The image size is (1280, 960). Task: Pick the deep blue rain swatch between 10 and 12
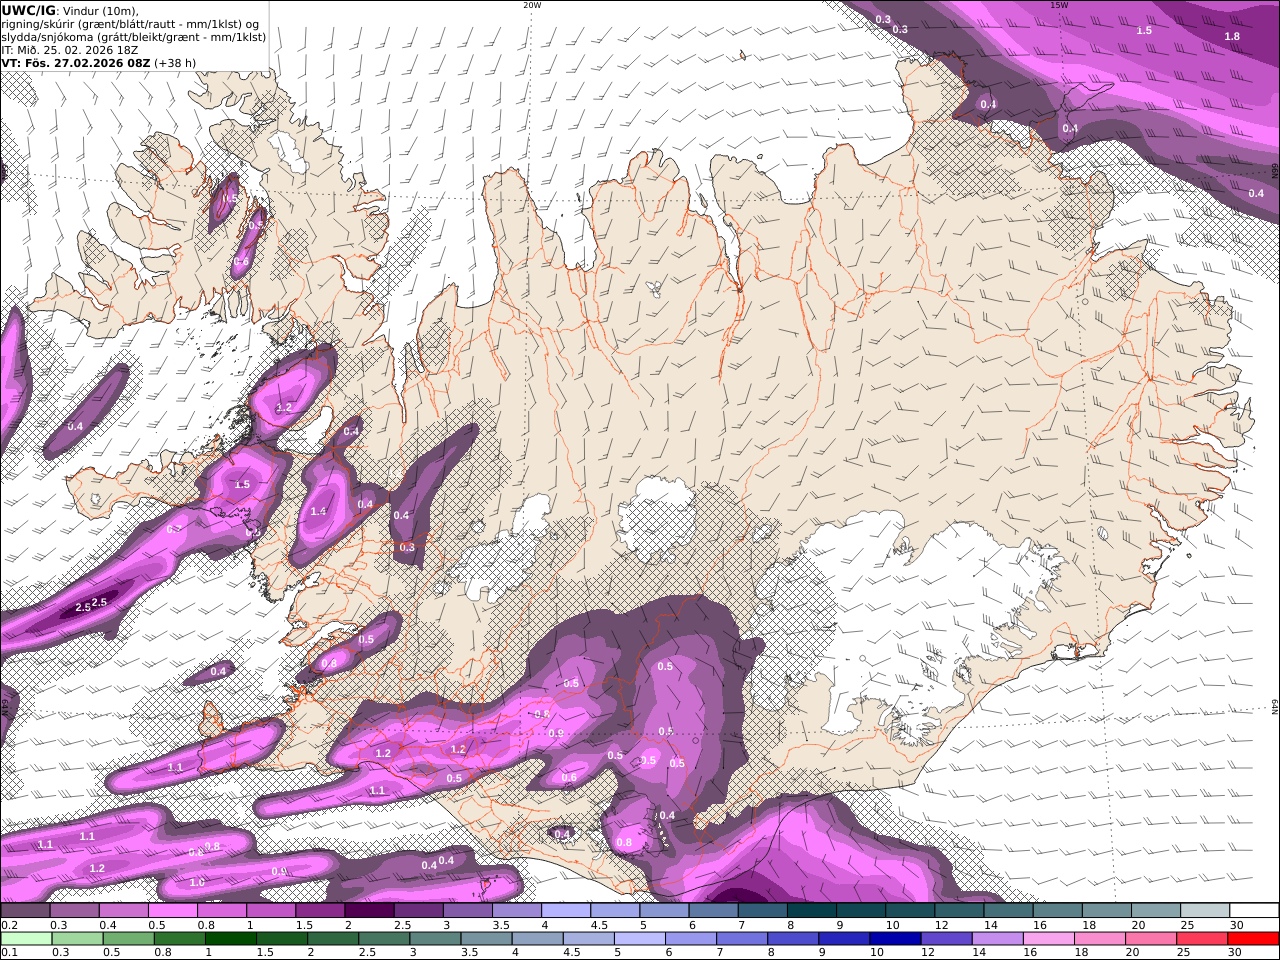coord(895,939)
